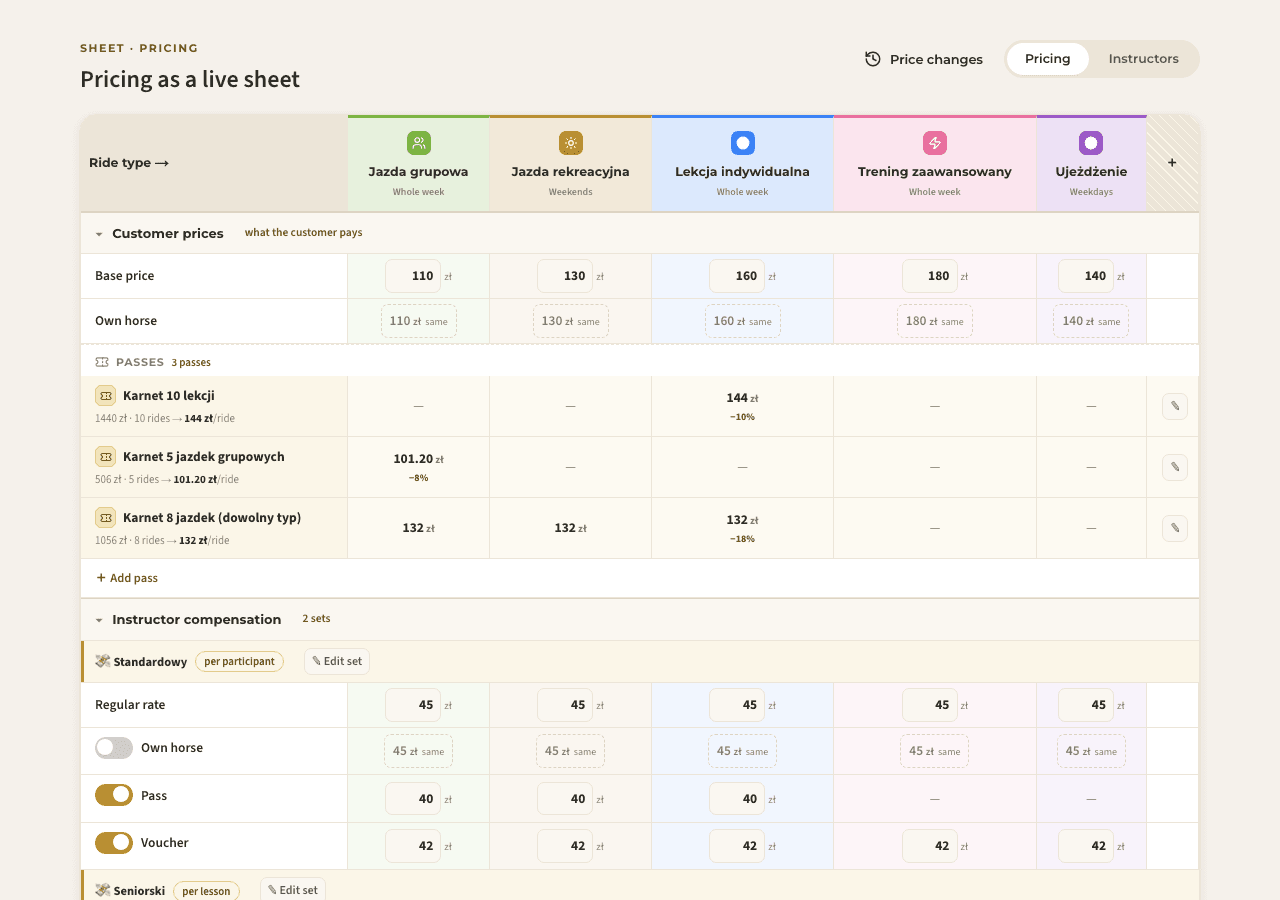Edit the Seniorski compensation set

[293, 890]
